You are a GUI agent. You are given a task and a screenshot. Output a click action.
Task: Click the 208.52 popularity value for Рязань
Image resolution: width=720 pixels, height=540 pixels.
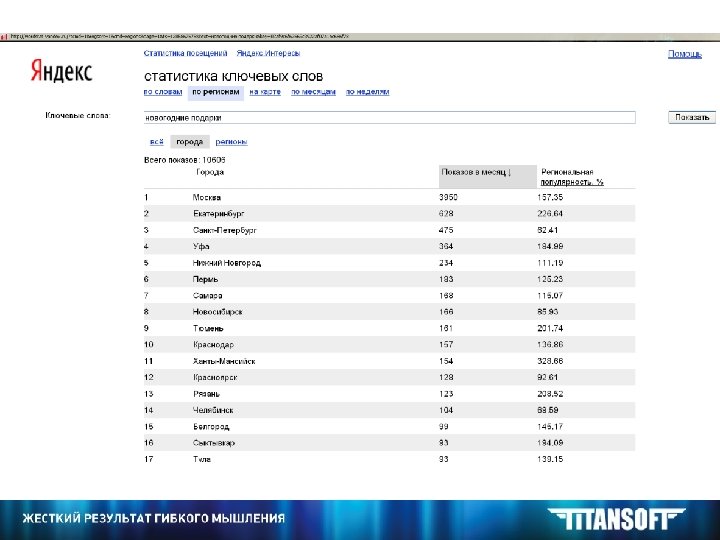click(550, 394)
